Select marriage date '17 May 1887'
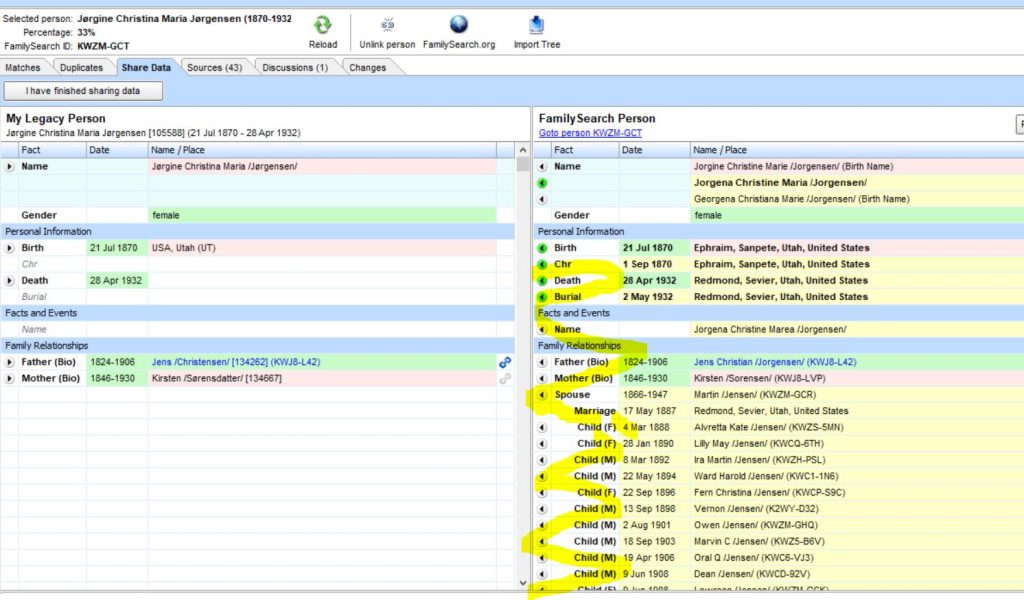The height and width of the screenshot is (600, 1024). click(655, 411)
